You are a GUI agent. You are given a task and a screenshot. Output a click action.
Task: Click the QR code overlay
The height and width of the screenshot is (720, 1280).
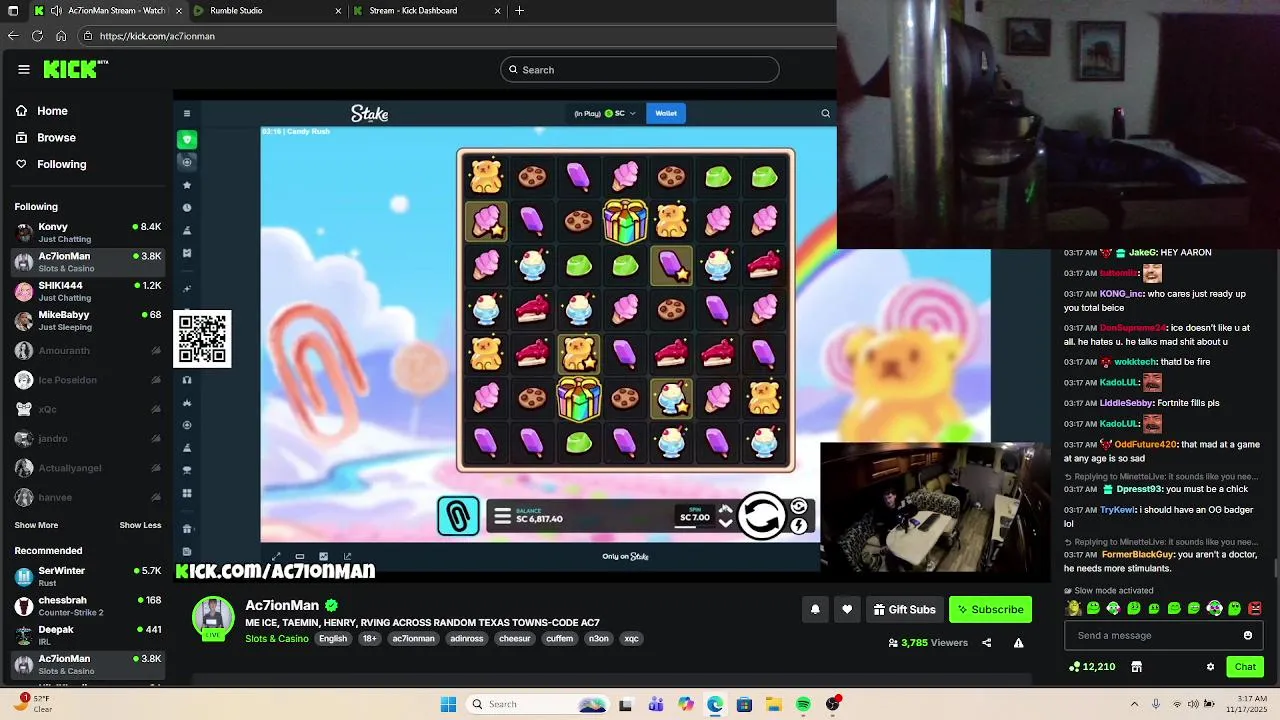[x=202, y=339]
